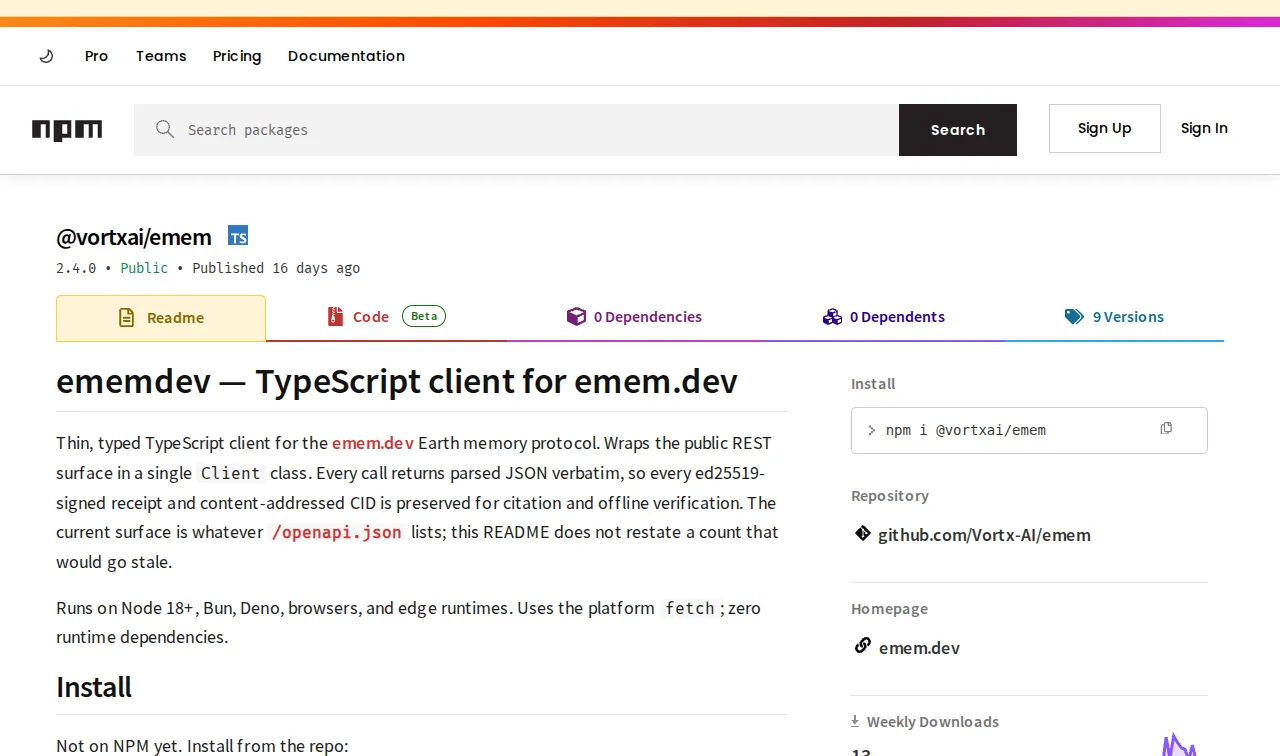1280x756 pixels.
Task: Click the repository git icon
Action: [862, 534]
